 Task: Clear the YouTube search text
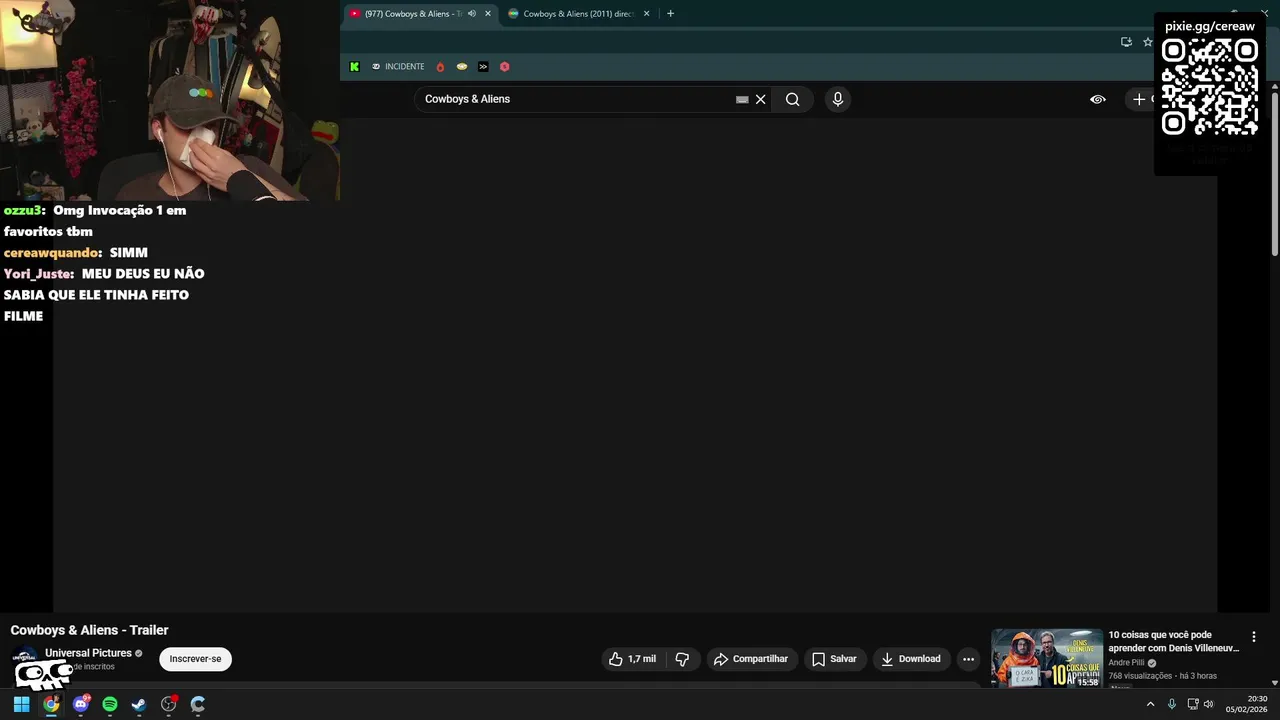(760, 99)
